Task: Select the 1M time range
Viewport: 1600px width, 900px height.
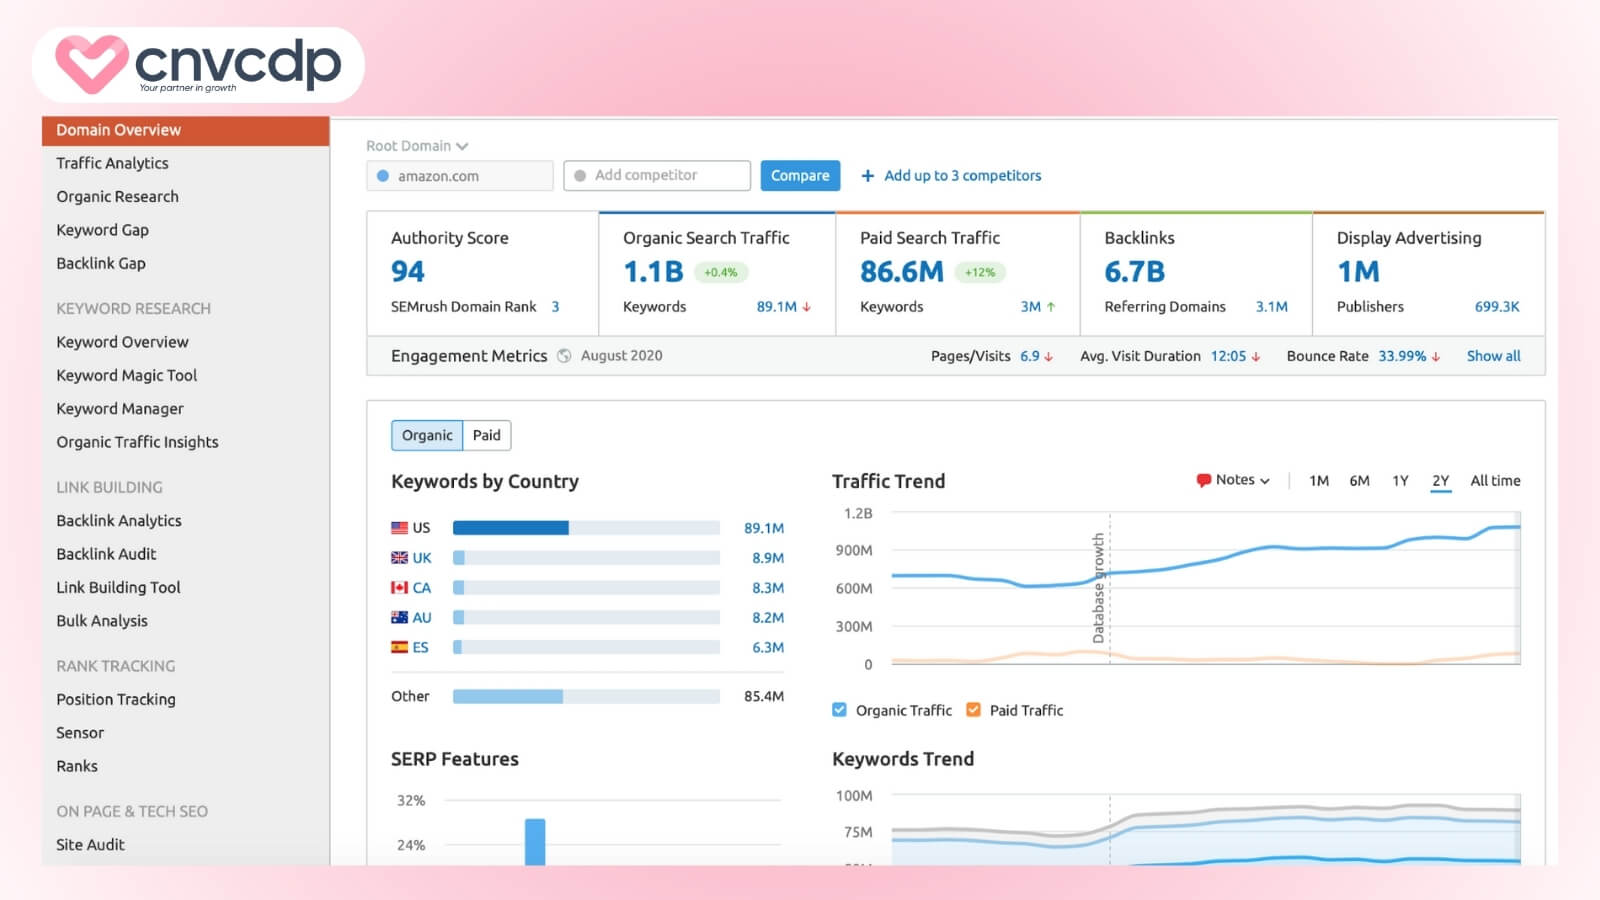Action: [1319, 481]
